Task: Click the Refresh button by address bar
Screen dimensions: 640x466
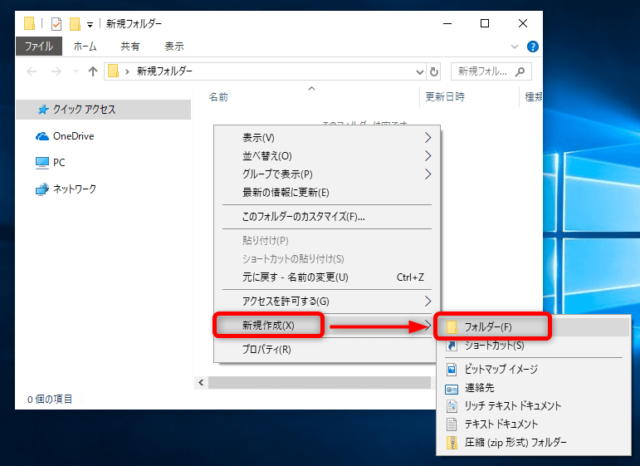Action: pyautogui.click(x=434, y=72)
